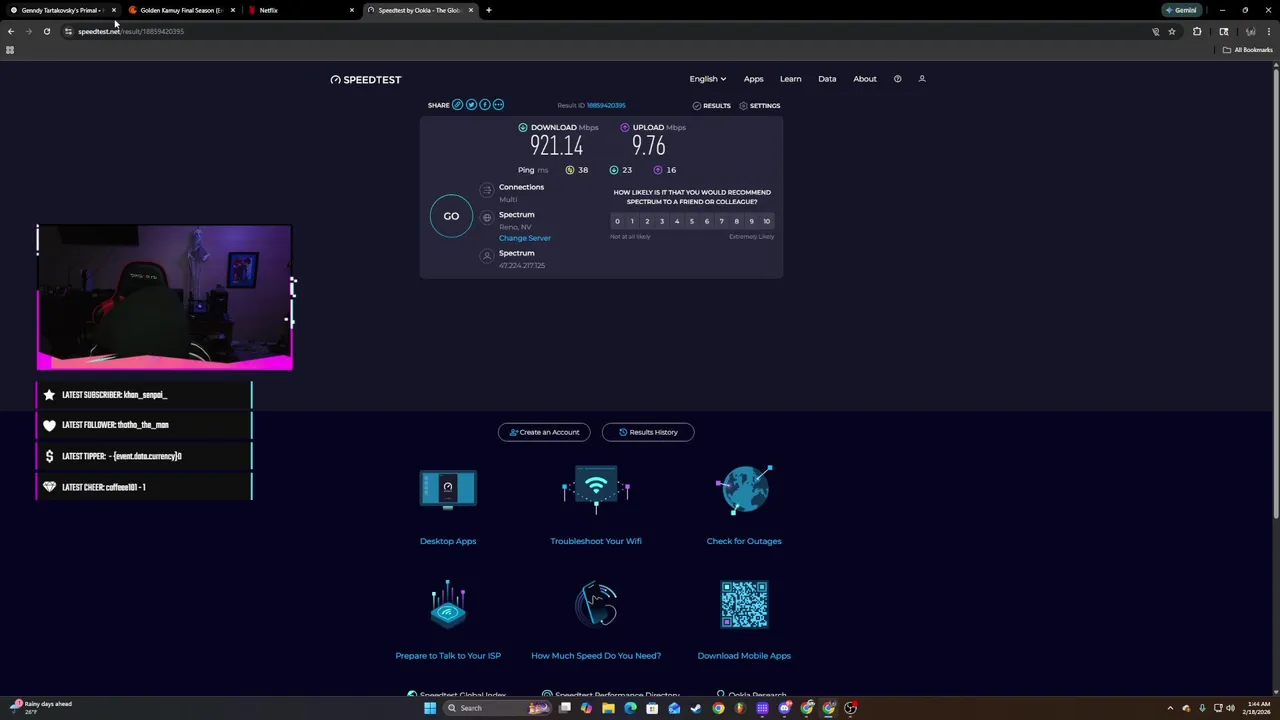Click the How Much Speed hand icon

tap(596, 604)
